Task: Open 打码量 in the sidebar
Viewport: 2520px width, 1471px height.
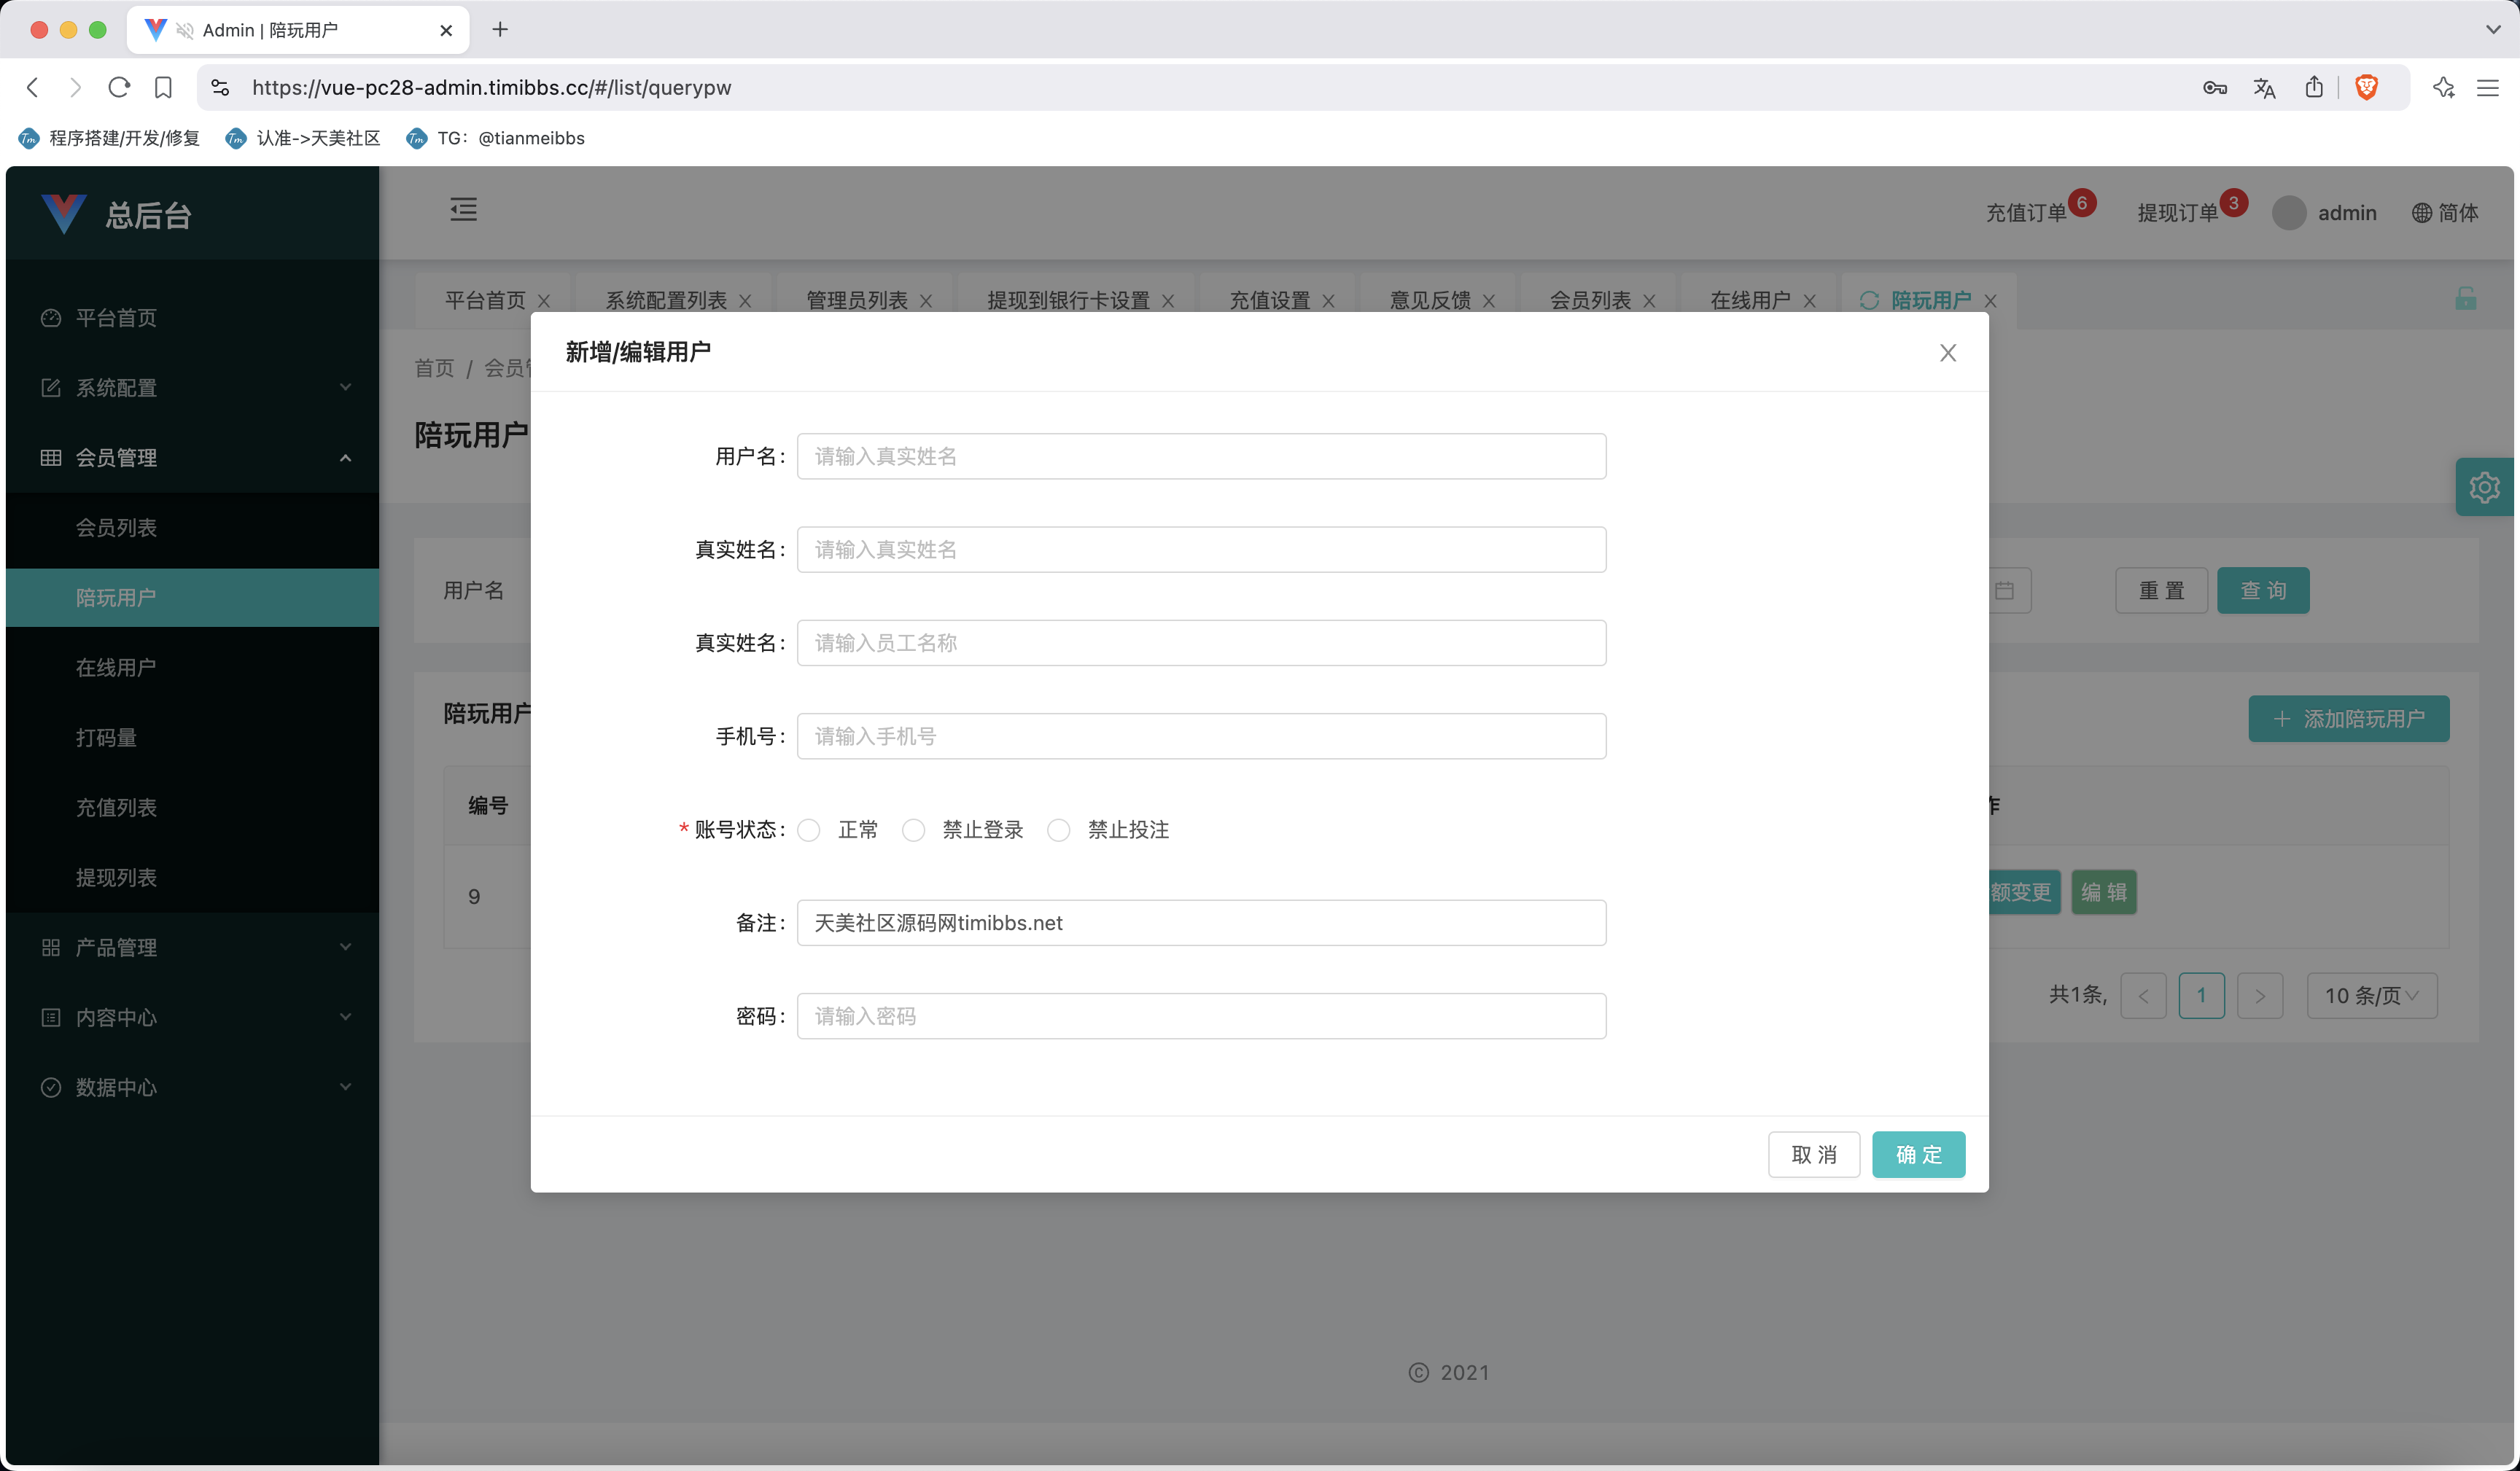Action: click(x=192, y=737)
